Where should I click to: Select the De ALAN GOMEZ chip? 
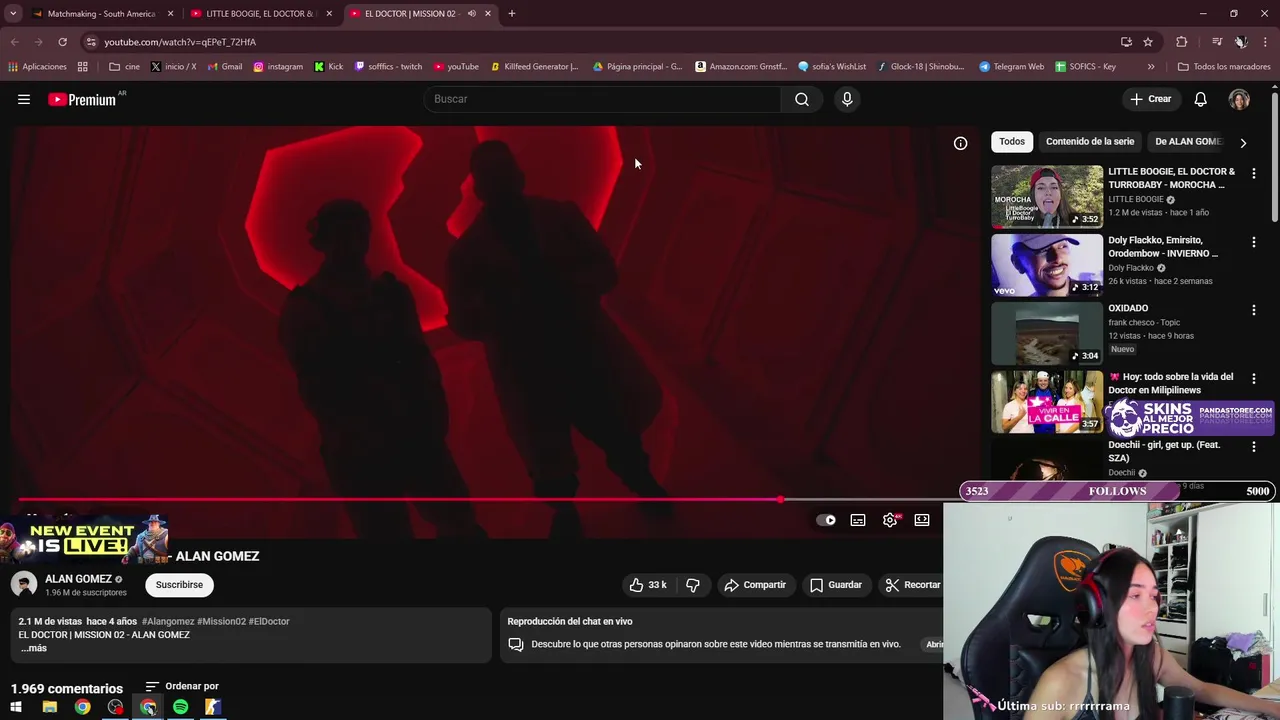(x=1188, y=142)
